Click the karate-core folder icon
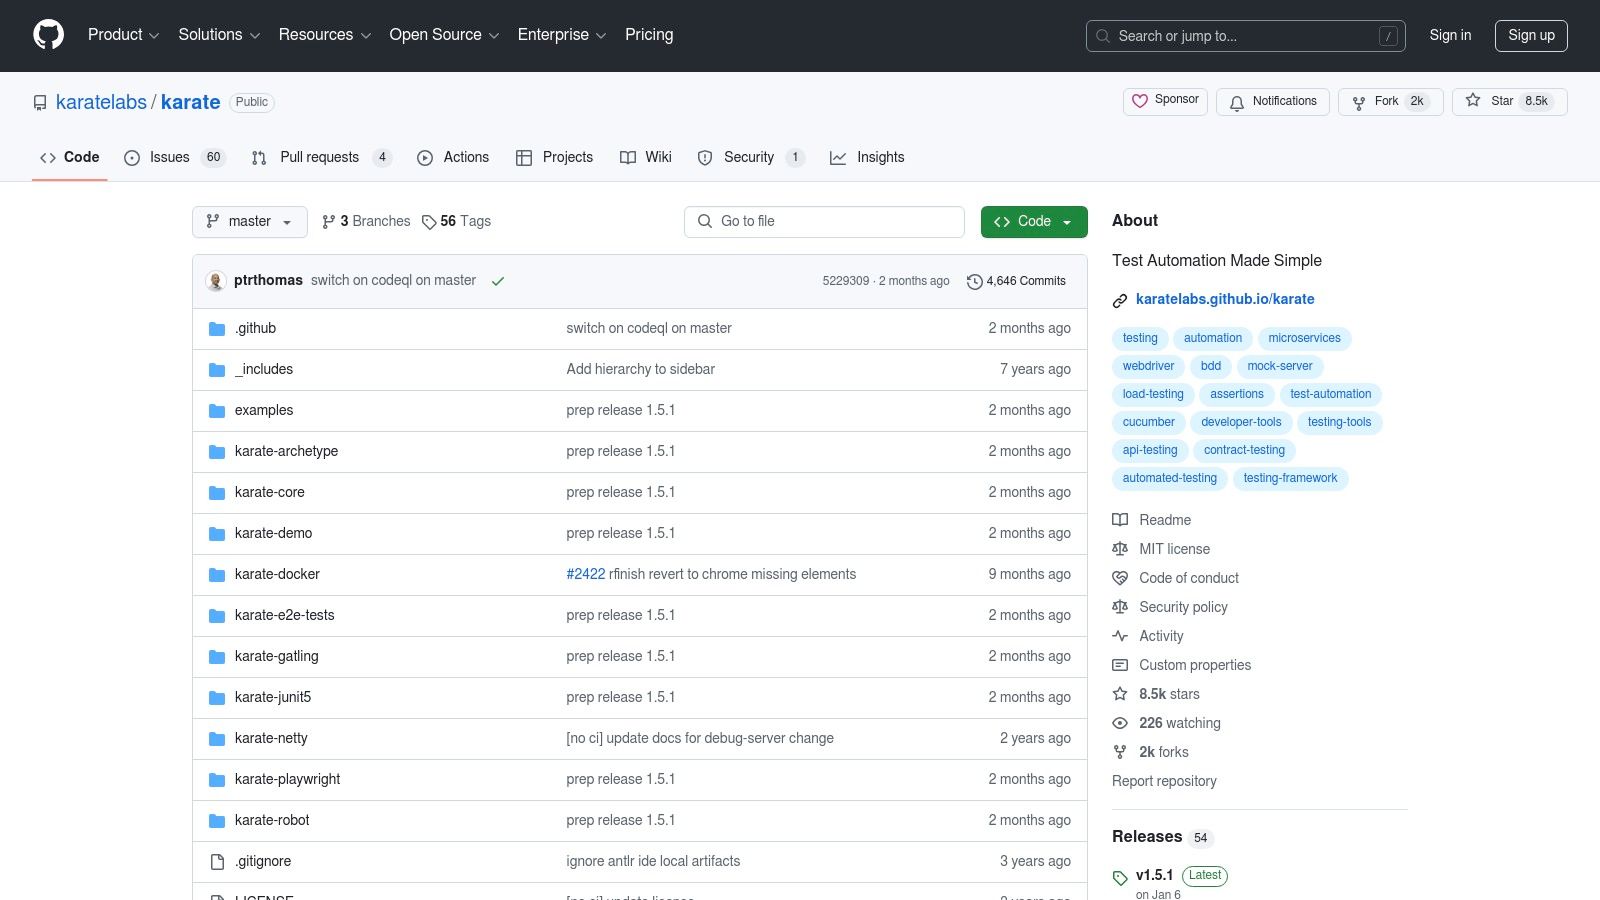Image resolution: width=1600 pixels, height=900 pixels. point(217,493)
